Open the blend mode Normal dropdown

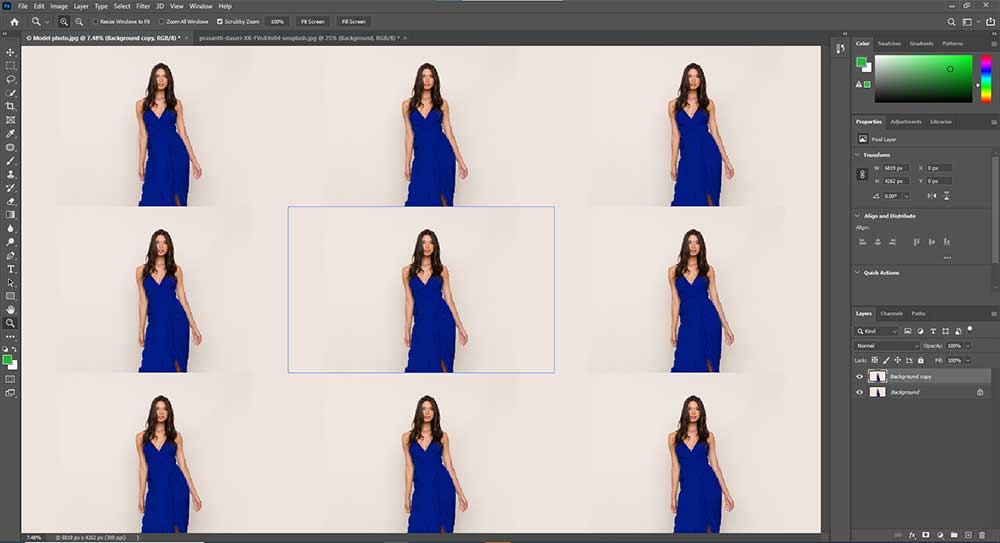coord(886,346)
